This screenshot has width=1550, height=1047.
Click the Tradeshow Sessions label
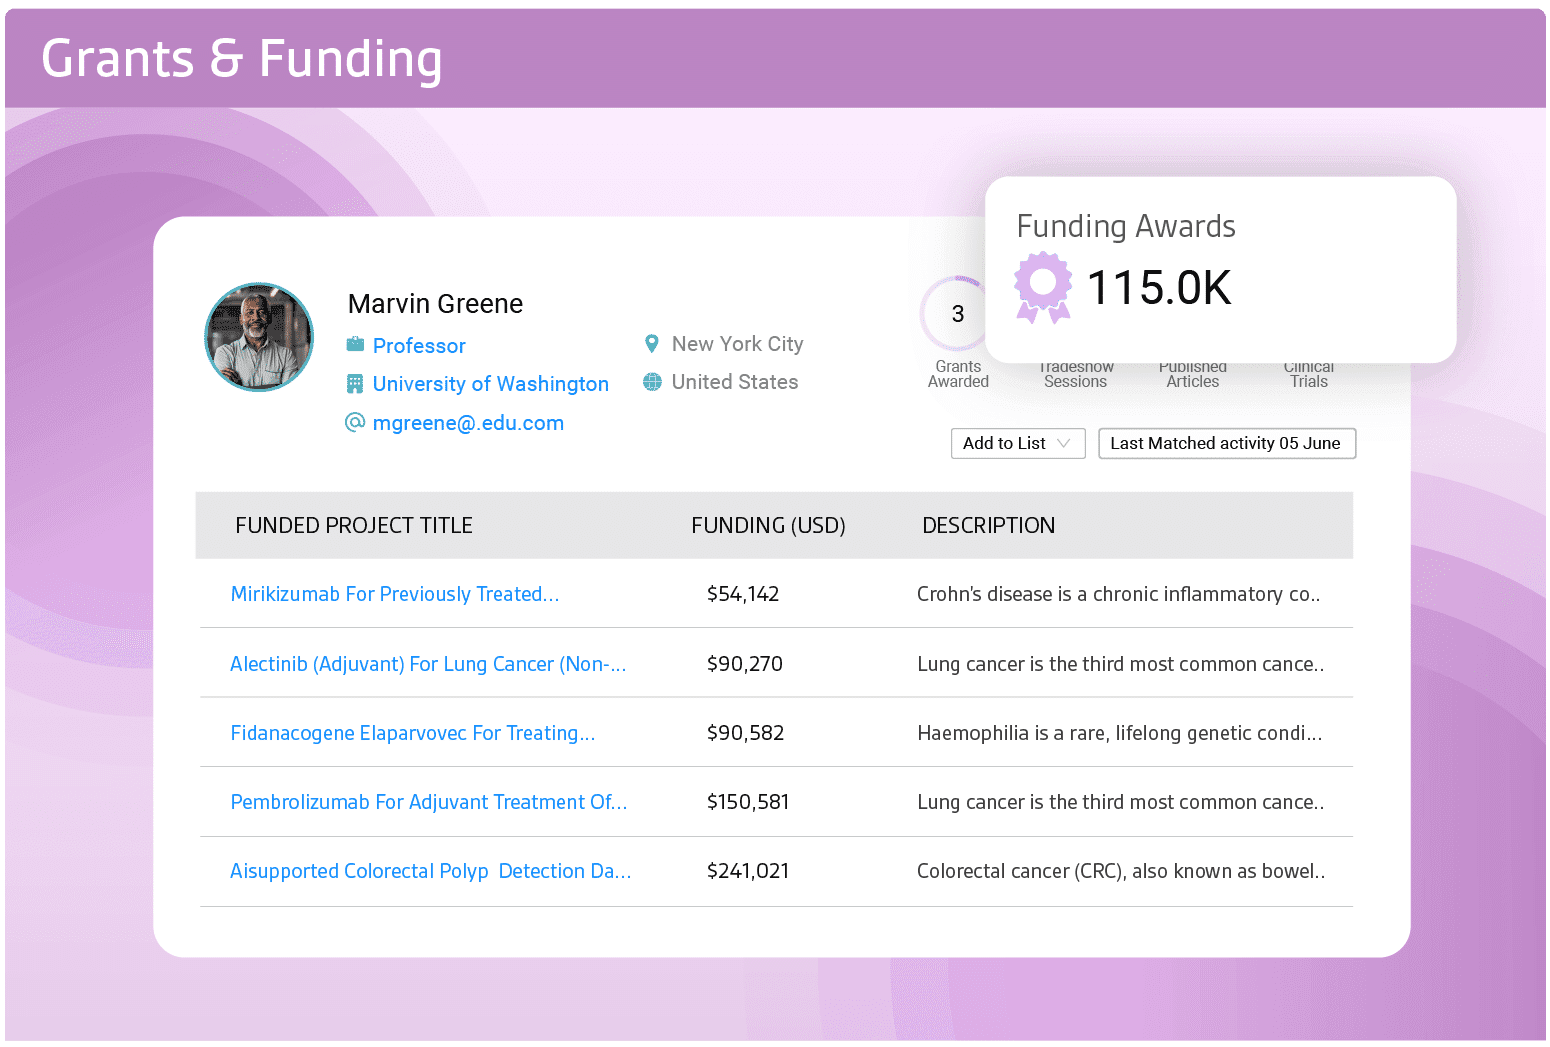click(x=1076, y=374)
